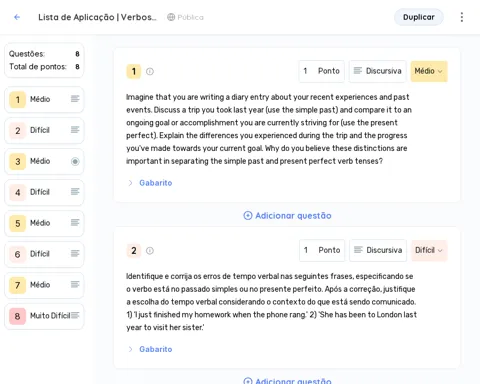
Task: Click the info icon beside question 1
Action: [150, 71]
